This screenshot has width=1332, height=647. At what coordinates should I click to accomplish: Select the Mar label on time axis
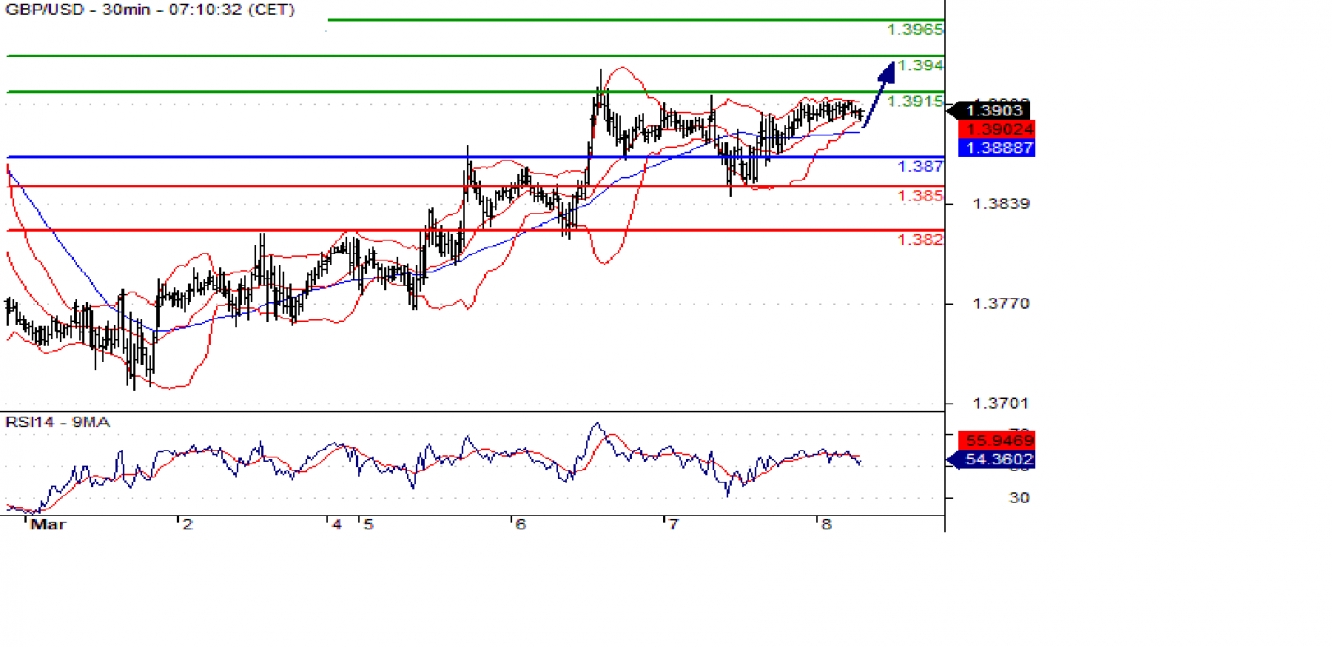[50, 524]
